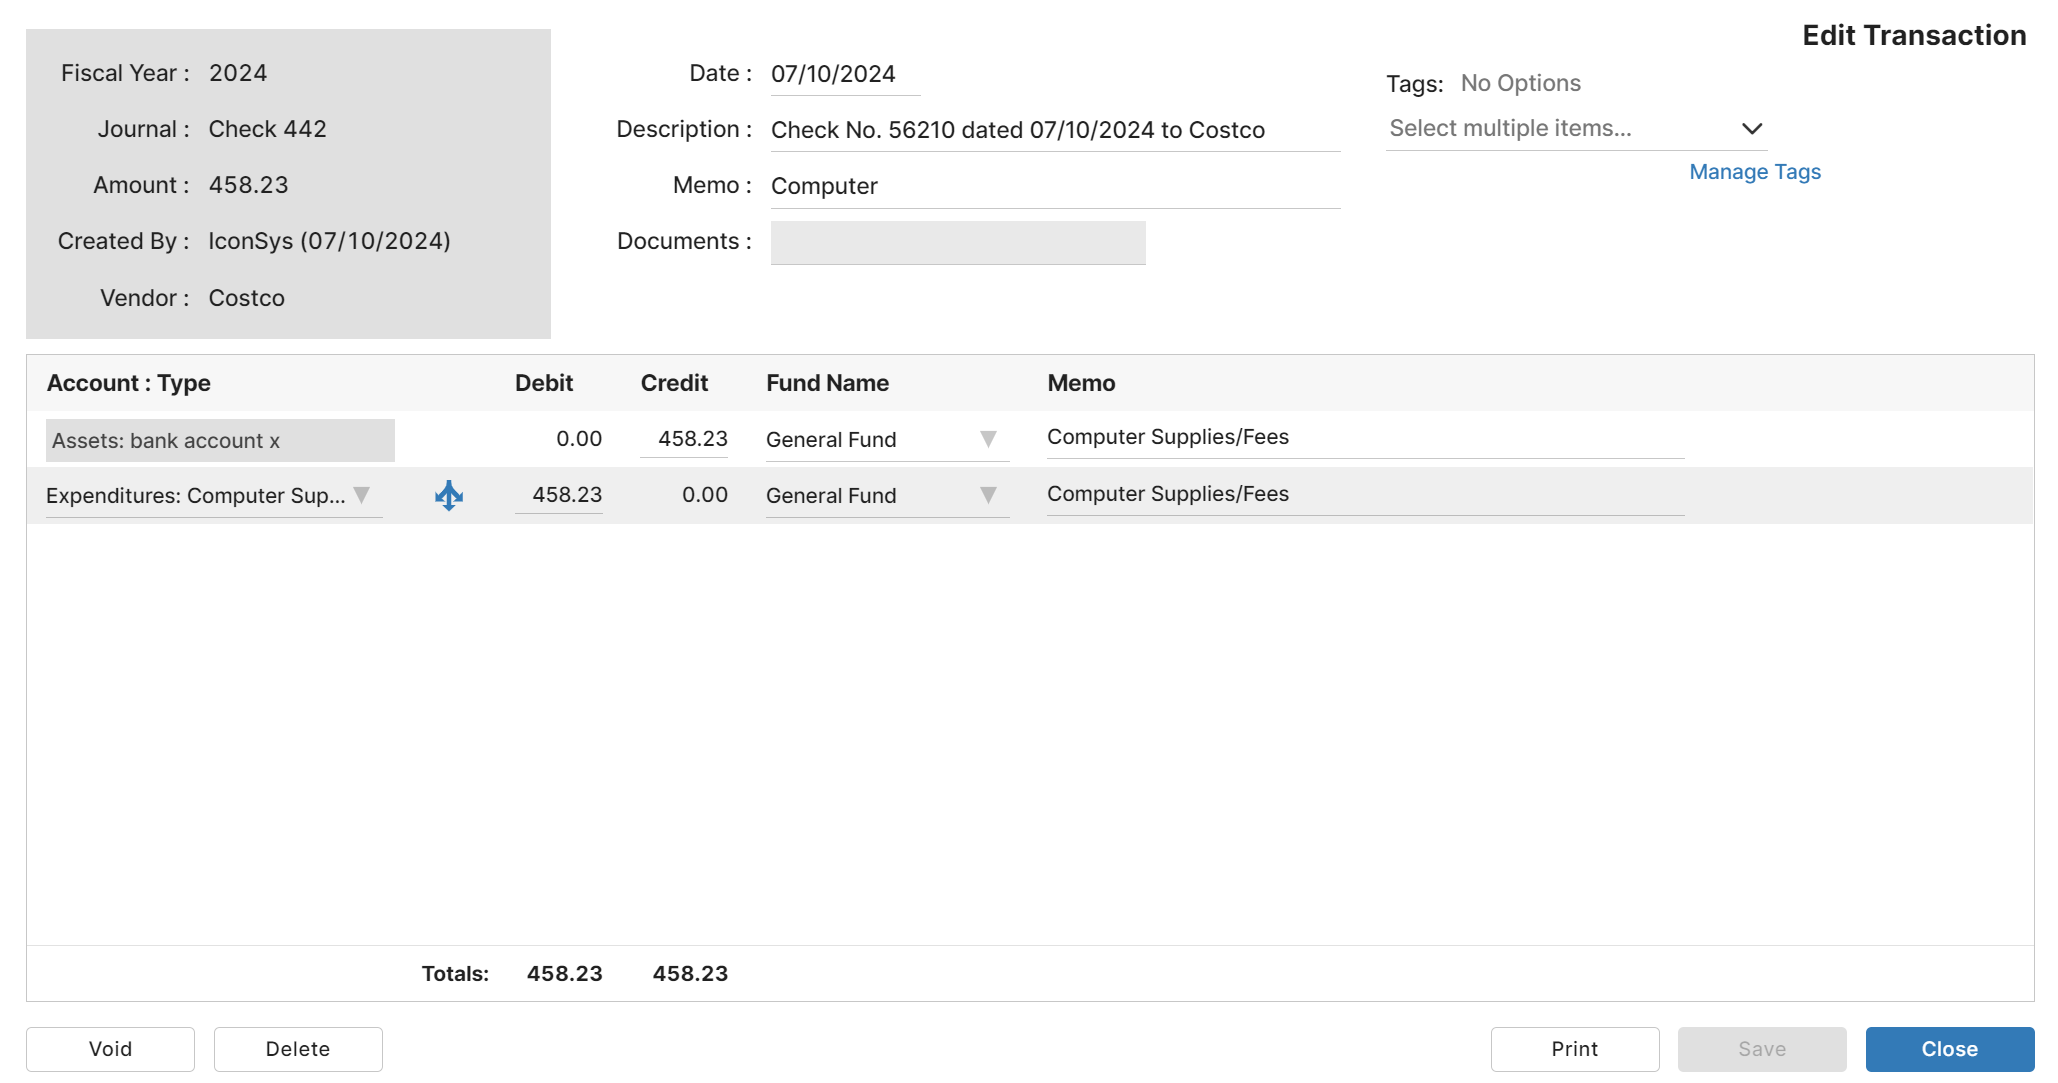Click the Void button
This screenshot has width=2058, height=1083.
[110, 1049]
